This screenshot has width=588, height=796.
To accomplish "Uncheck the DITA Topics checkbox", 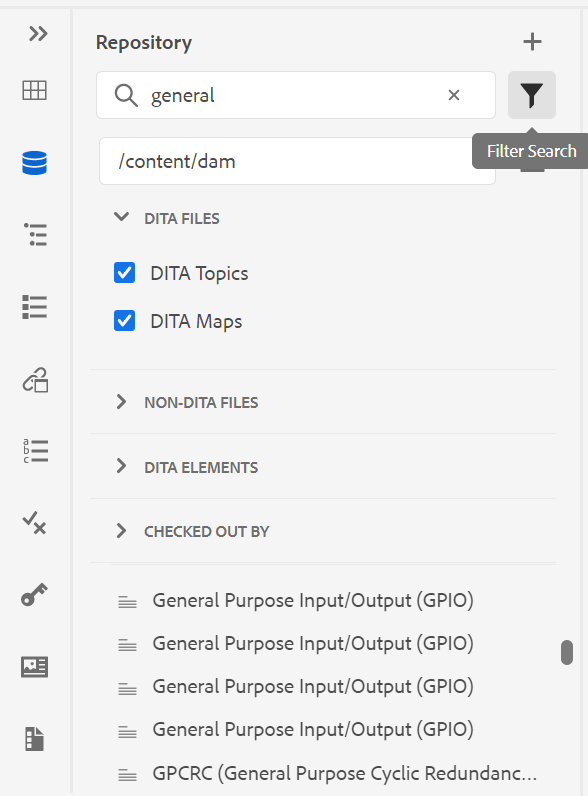I will click(124, 273).
